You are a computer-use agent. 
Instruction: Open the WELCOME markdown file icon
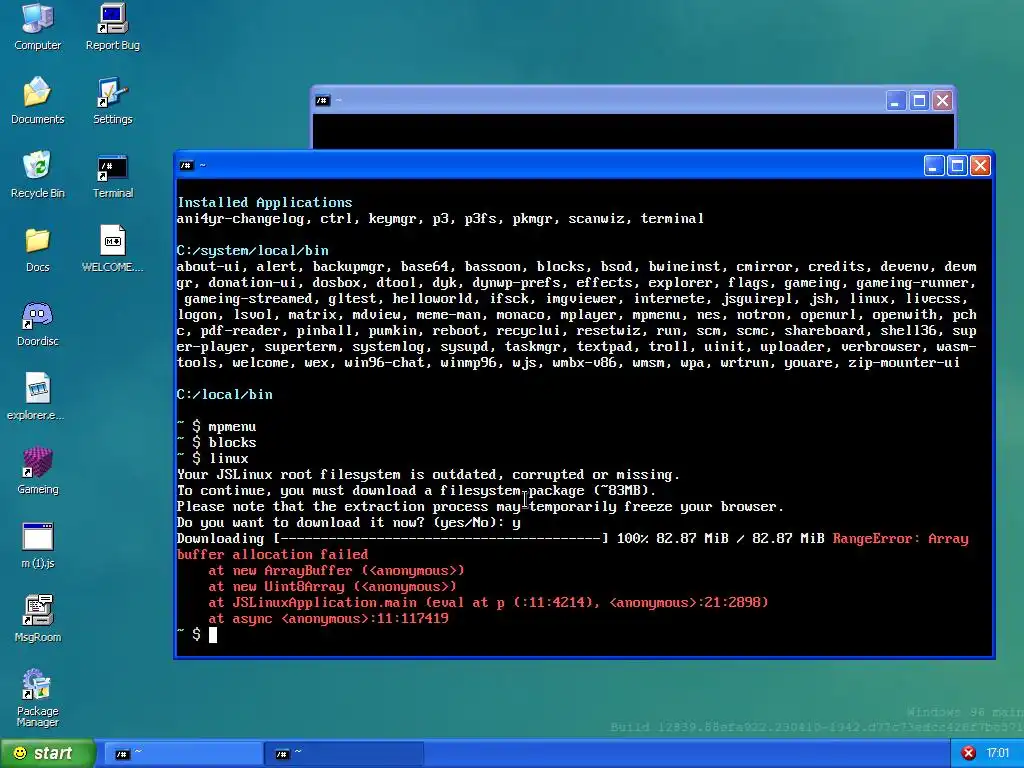(112, 248)
